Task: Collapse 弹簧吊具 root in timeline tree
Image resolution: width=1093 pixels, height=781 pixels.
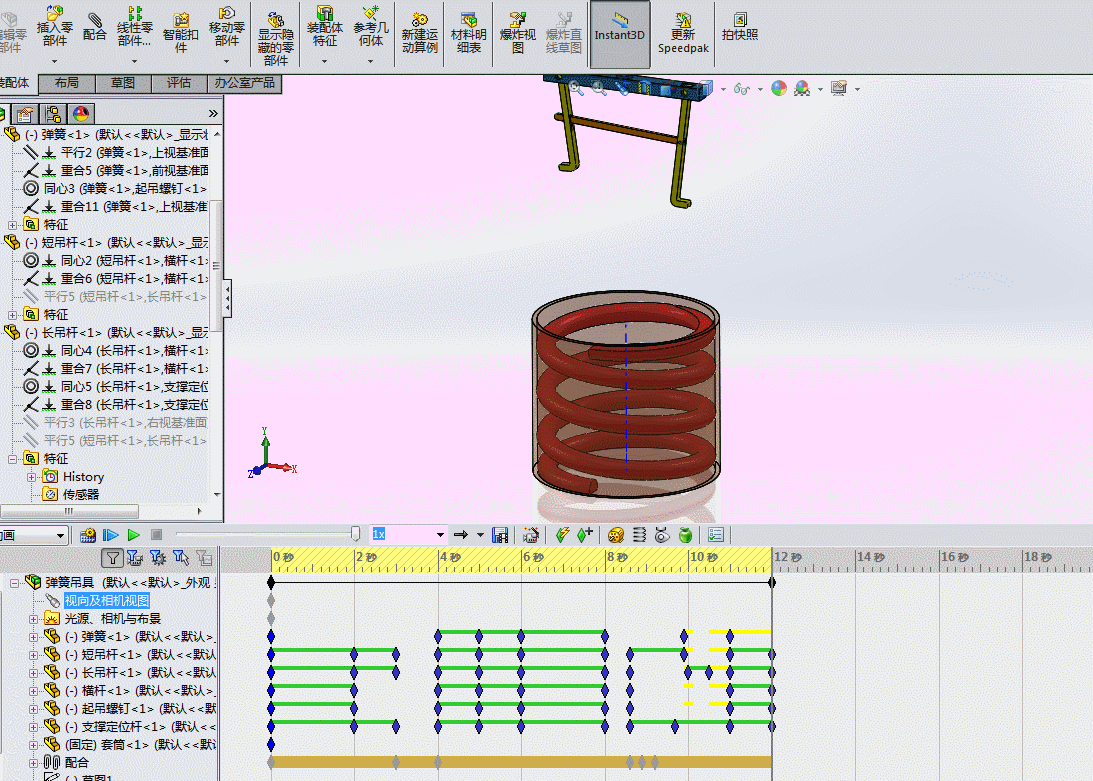Action: pos(14,582)
